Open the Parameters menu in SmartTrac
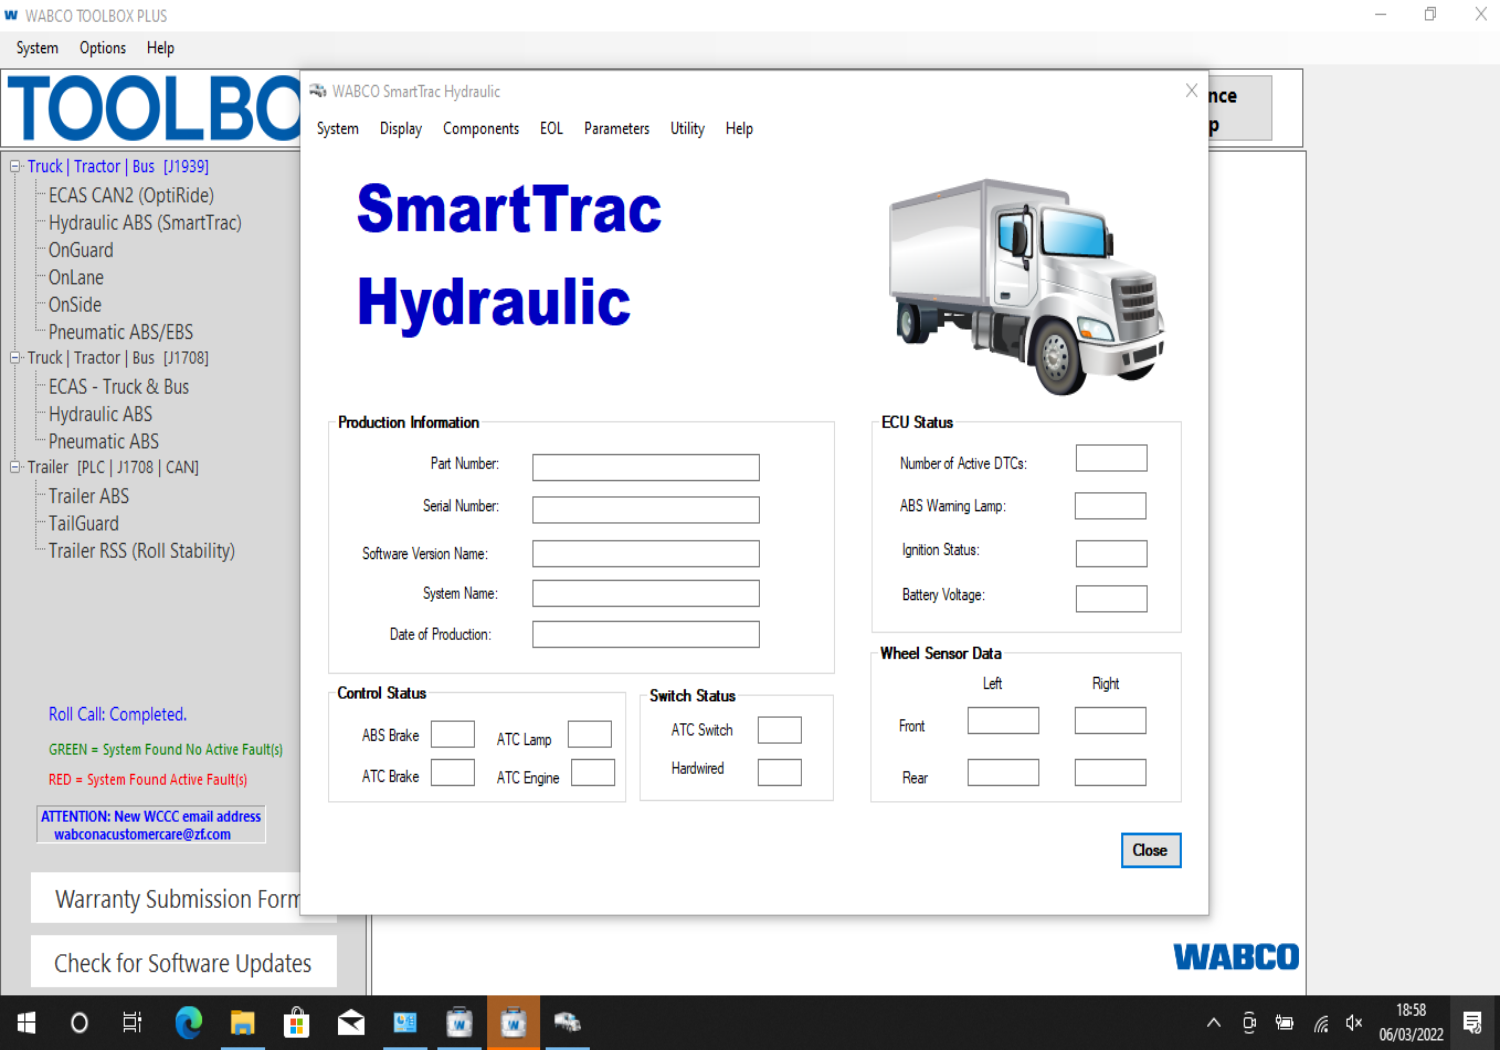Screen dimensions: 1500x1050 tap(616, 129)
